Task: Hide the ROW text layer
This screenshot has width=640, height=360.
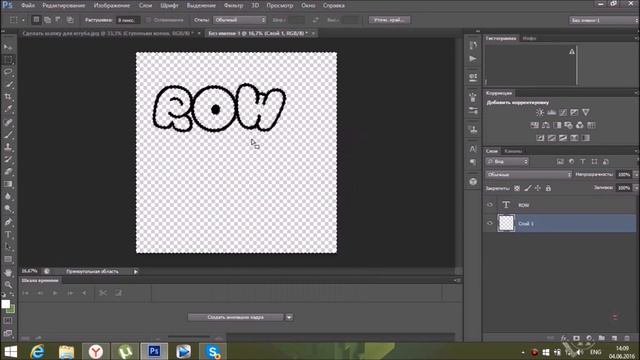Action: tap(490, 205)
